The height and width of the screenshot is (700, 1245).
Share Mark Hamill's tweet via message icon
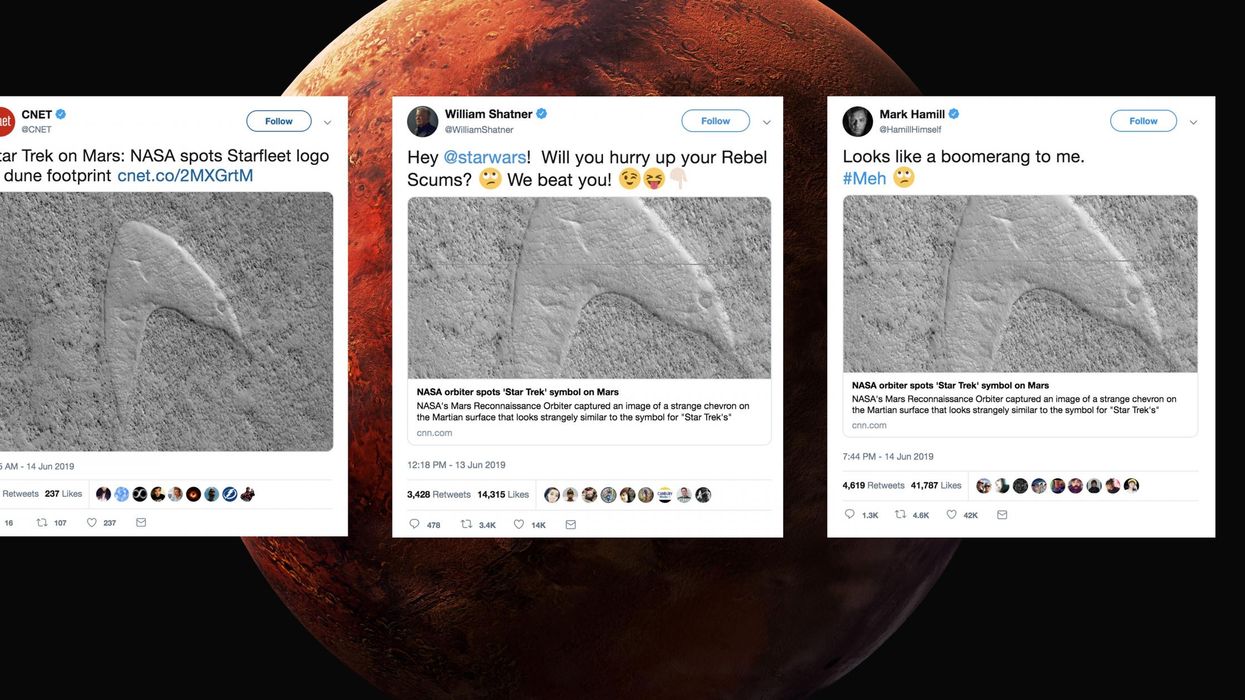[x=1002, y=515]
